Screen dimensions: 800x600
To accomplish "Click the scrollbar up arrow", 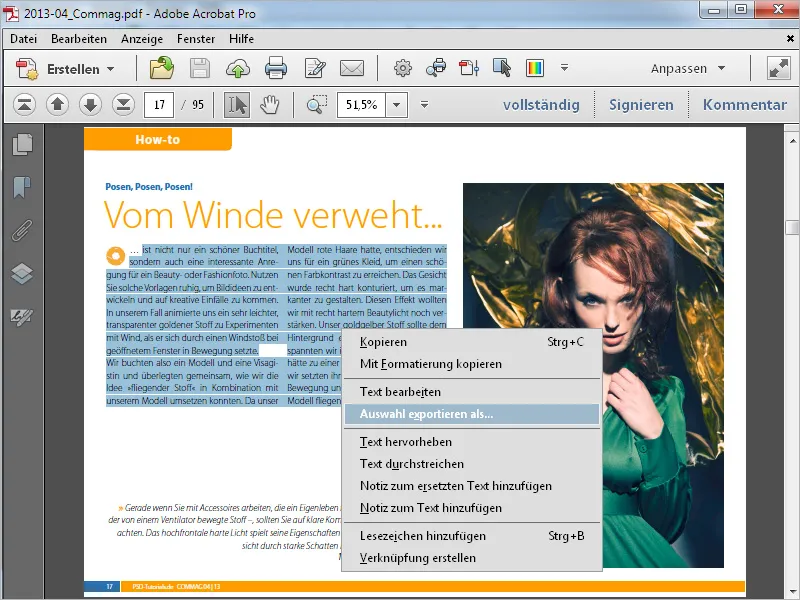I will tap(792, 140).
